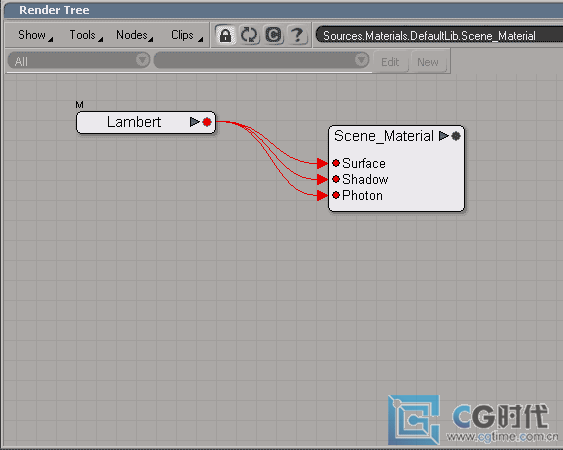Open the Show menu

coord(35,35)
